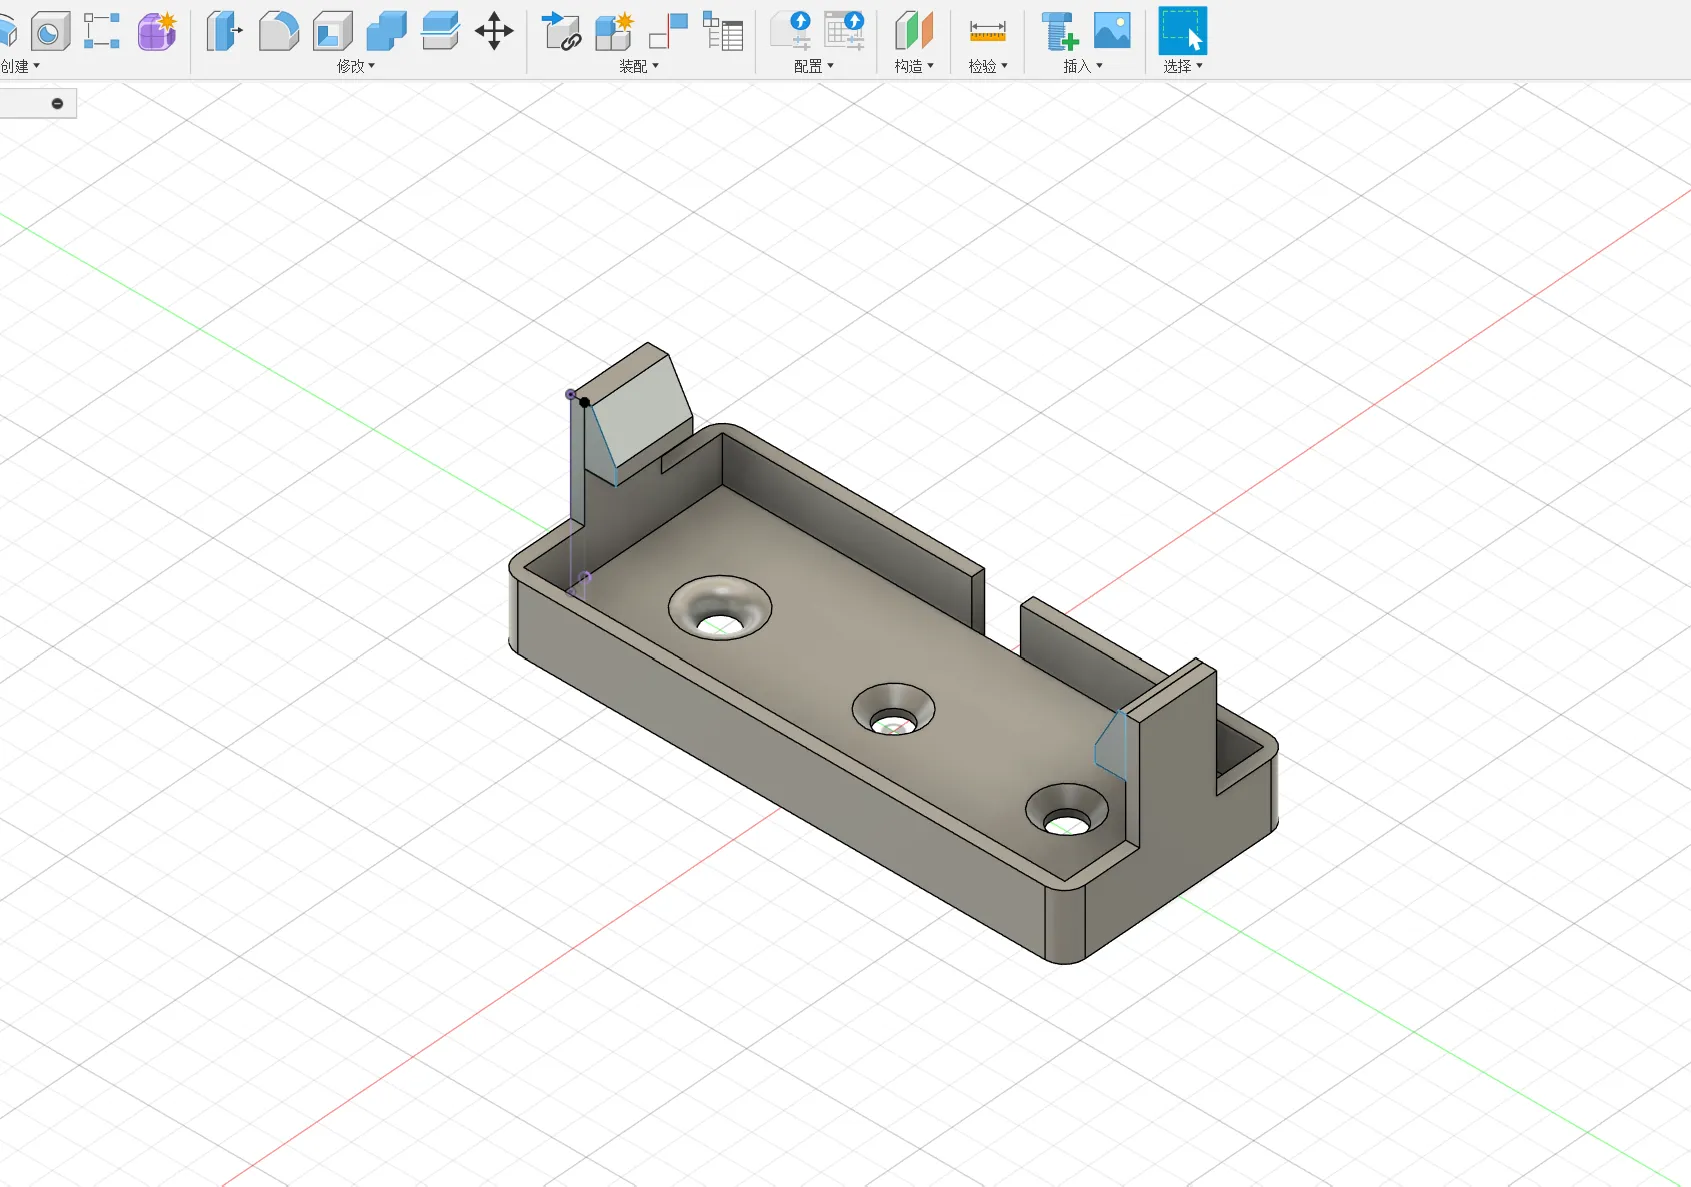Select the Offset Face tool

pyautogui.click(x=440, y=31)
